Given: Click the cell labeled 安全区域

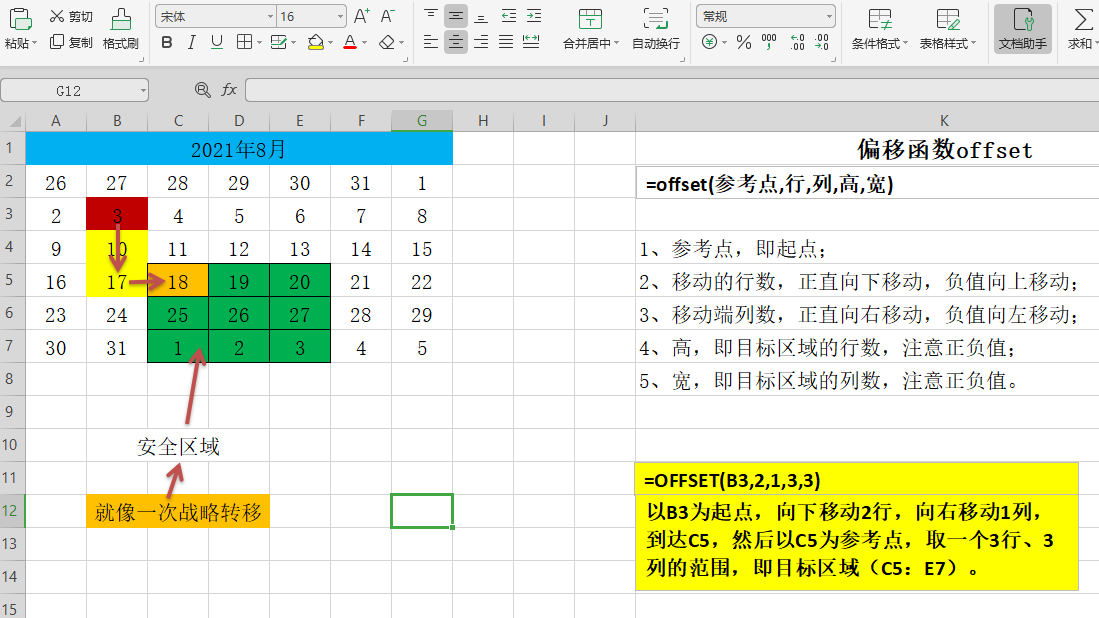Looking at the screenshot, I should coord(178,446).
